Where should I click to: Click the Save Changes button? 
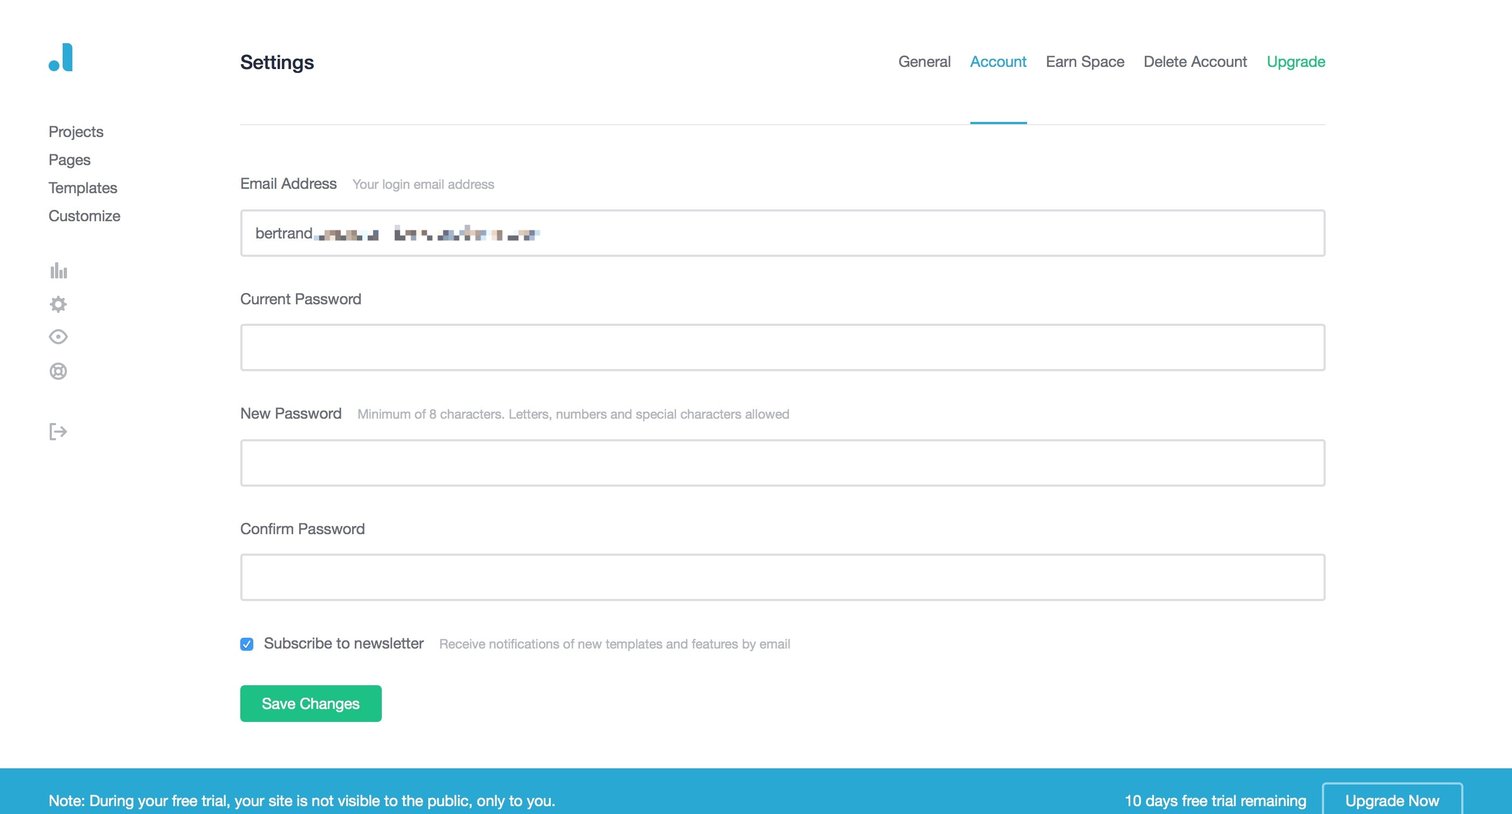click(x=311, y=704)
